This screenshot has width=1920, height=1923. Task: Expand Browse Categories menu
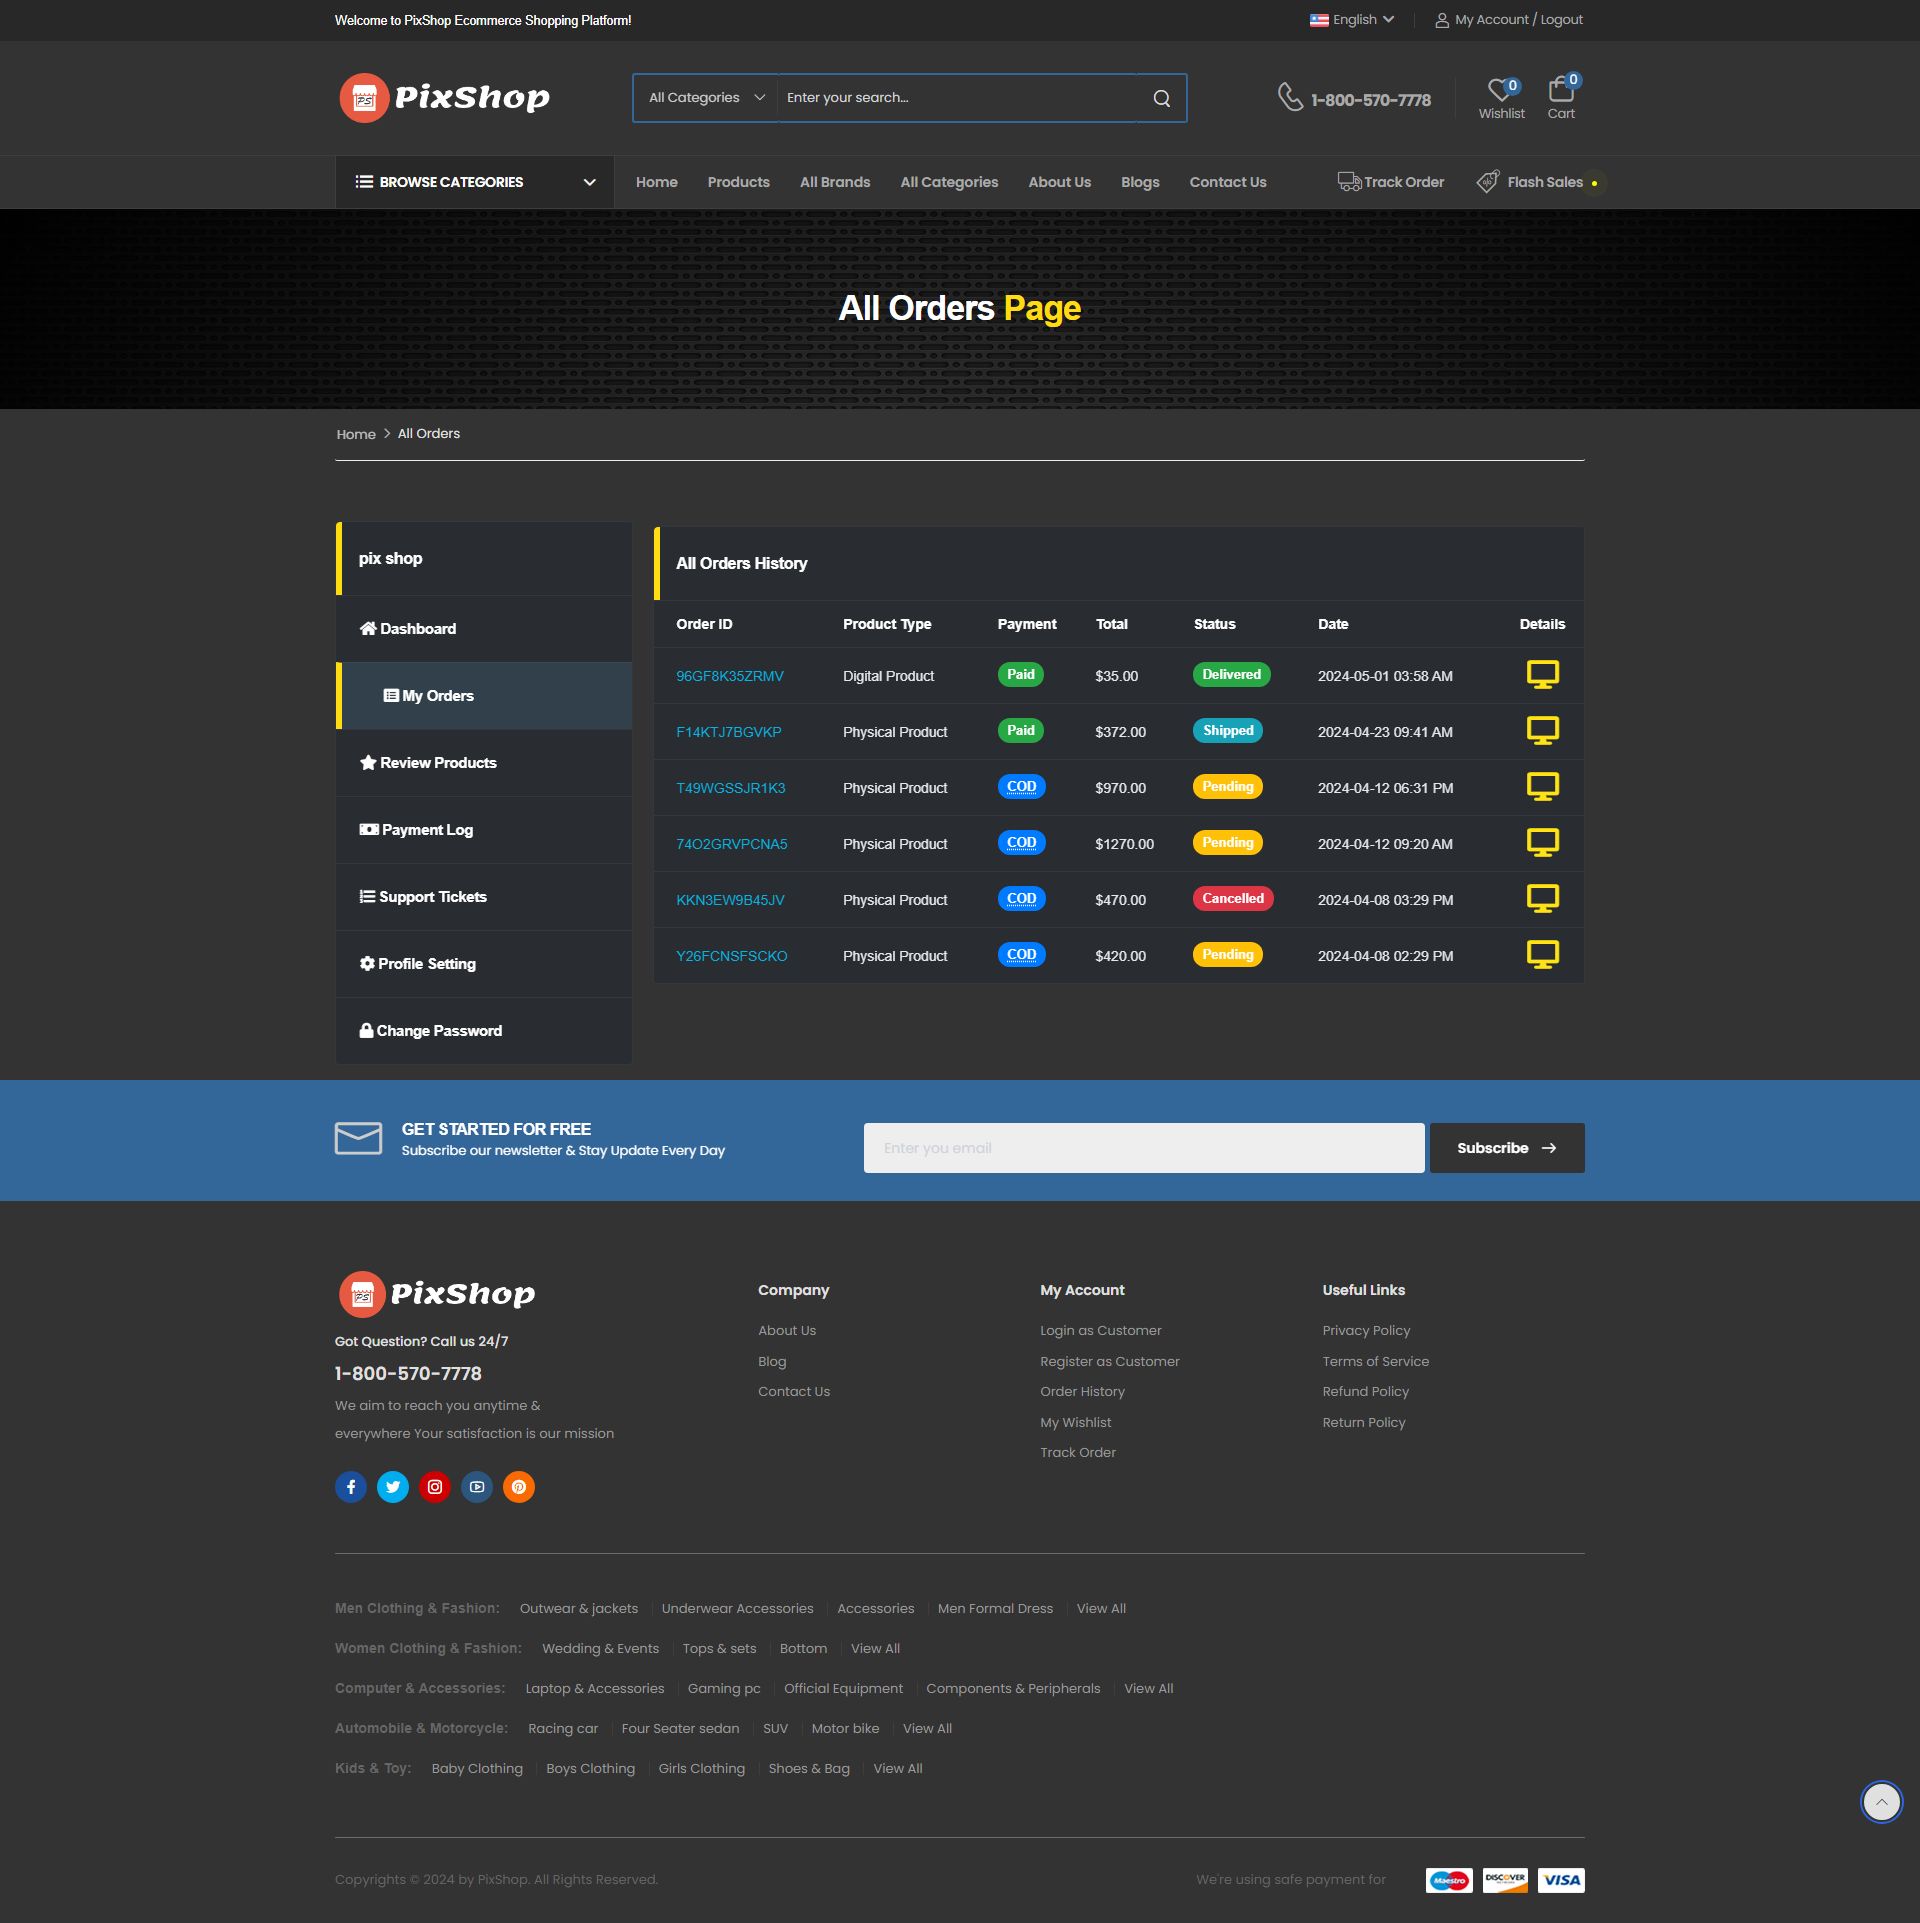pos(475,182)
